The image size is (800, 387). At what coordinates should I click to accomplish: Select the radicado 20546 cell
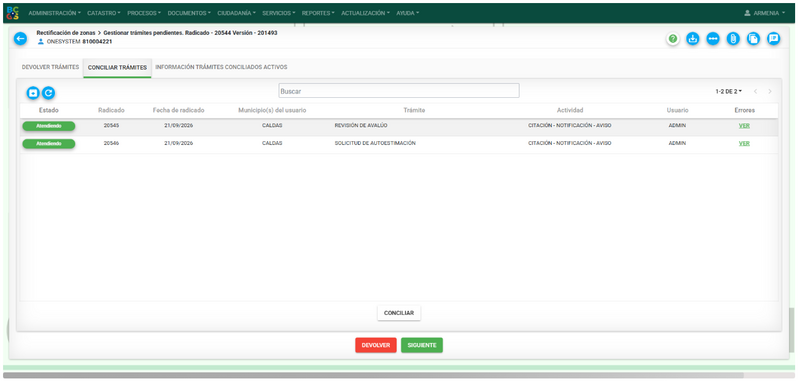[111, 143]
